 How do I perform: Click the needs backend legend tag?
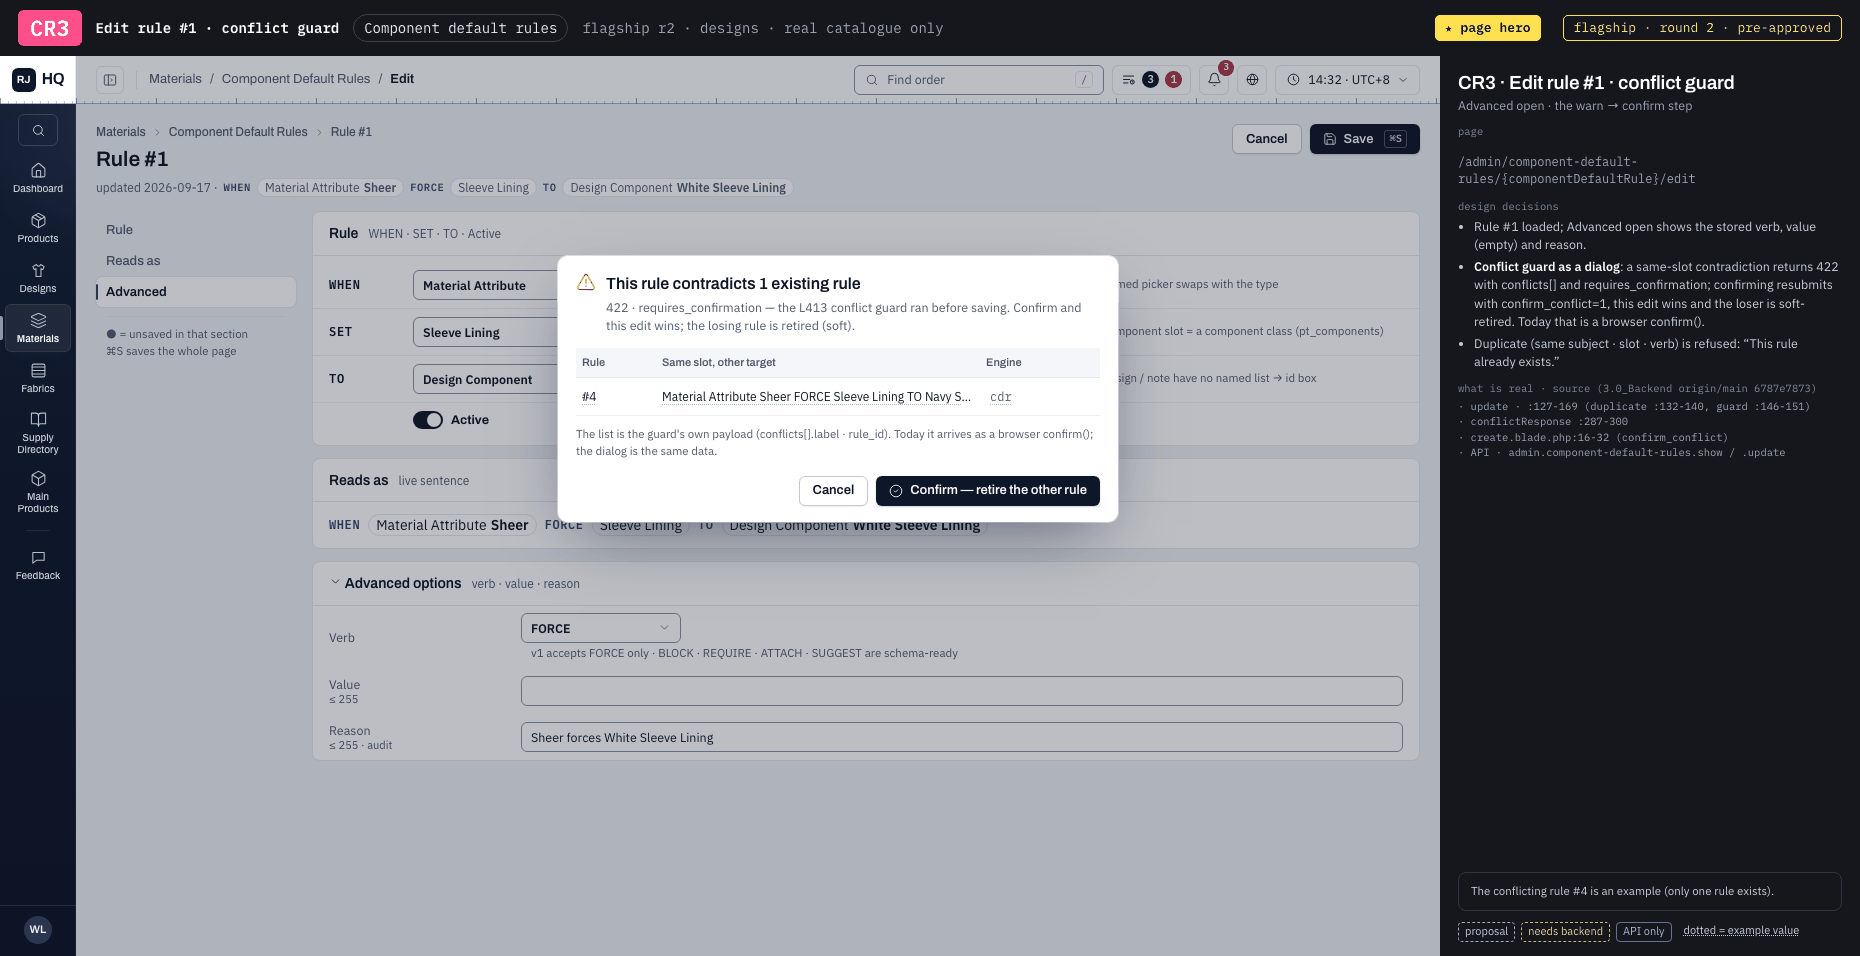1565,931
